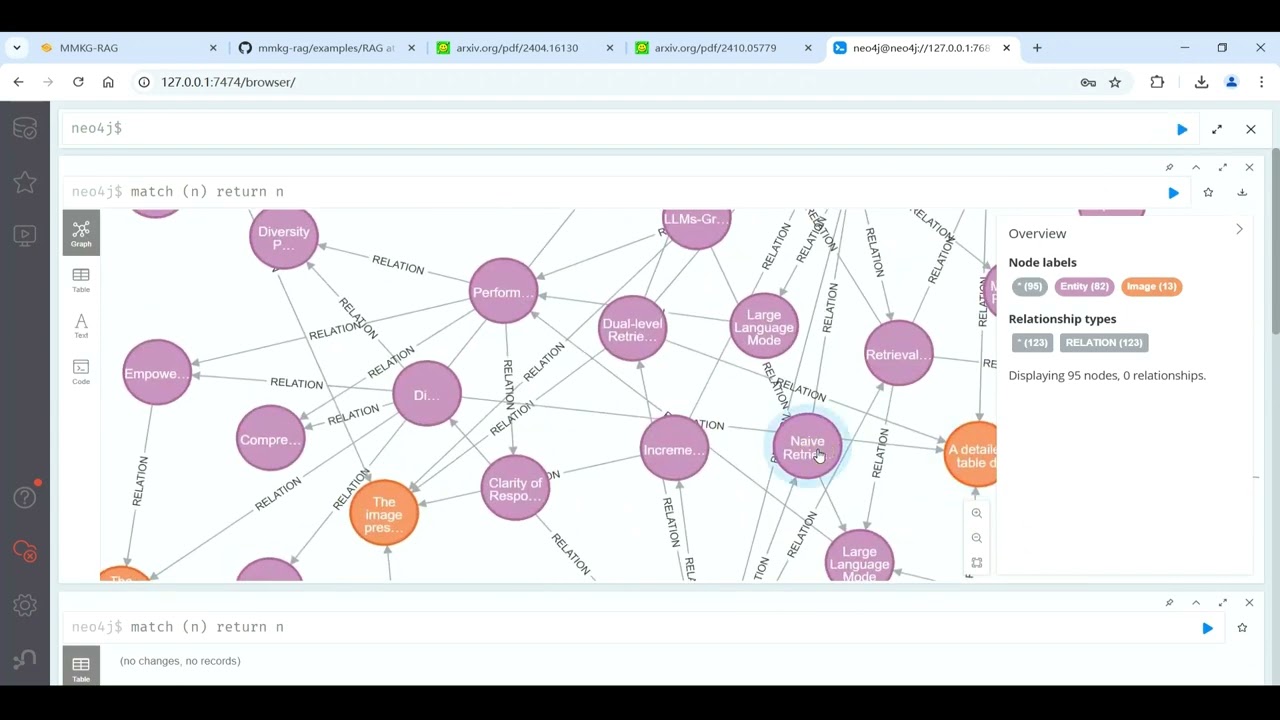The image size is (1280, 720).
Task: Collapse the first result frame
Action: coord(1196,167)
